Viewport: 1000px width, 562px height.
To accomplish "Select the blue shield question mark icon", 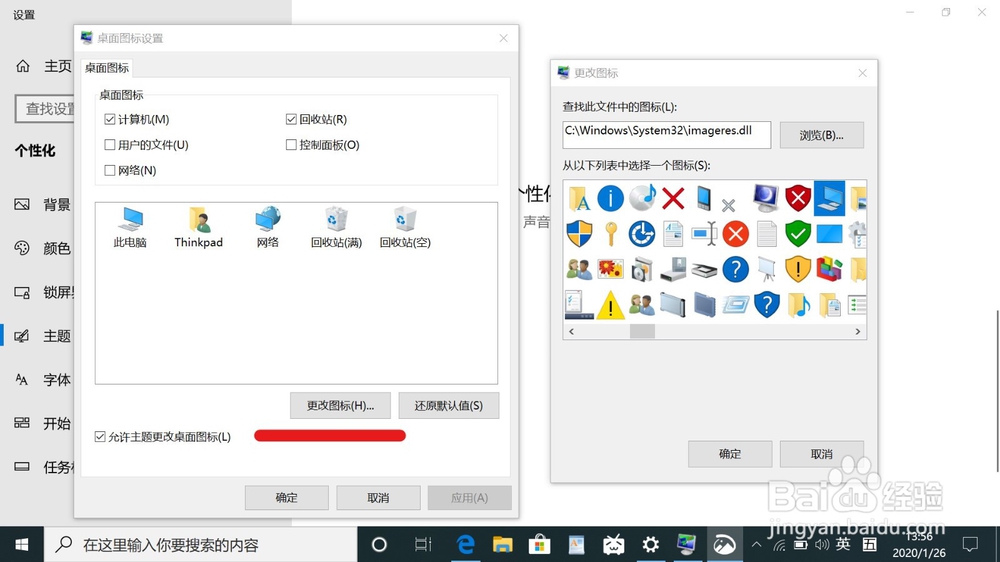I will click(767, 305).
